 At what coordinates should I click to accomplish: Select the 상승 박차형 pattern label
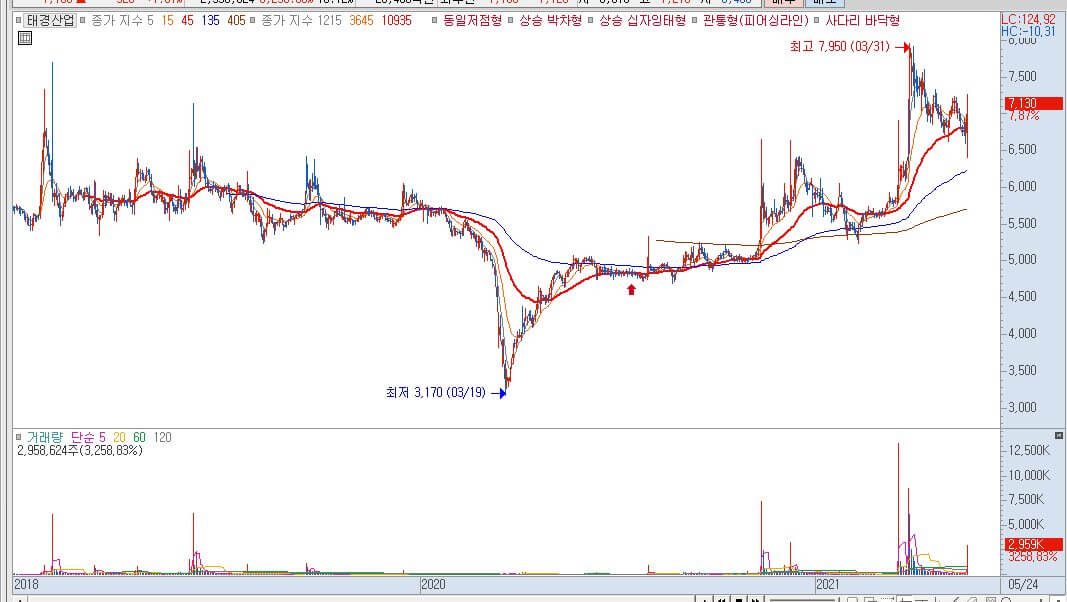click(551, 20)
